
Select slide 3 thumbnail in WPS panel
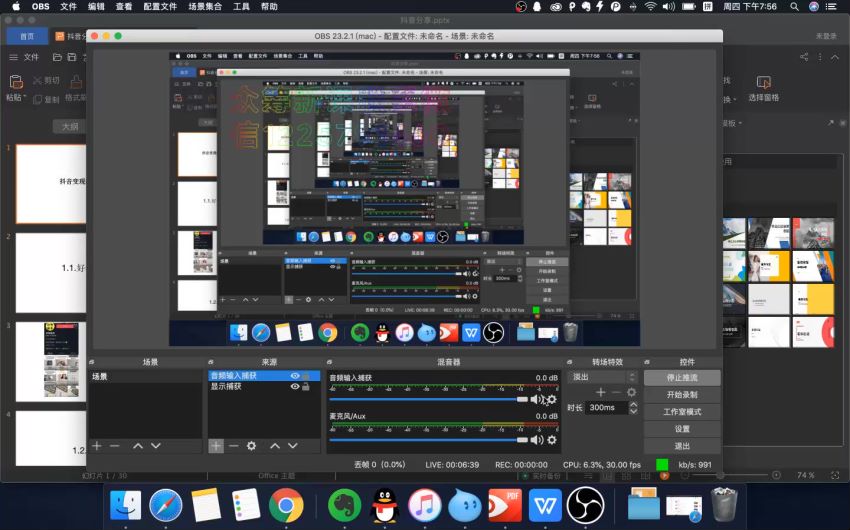51,361
